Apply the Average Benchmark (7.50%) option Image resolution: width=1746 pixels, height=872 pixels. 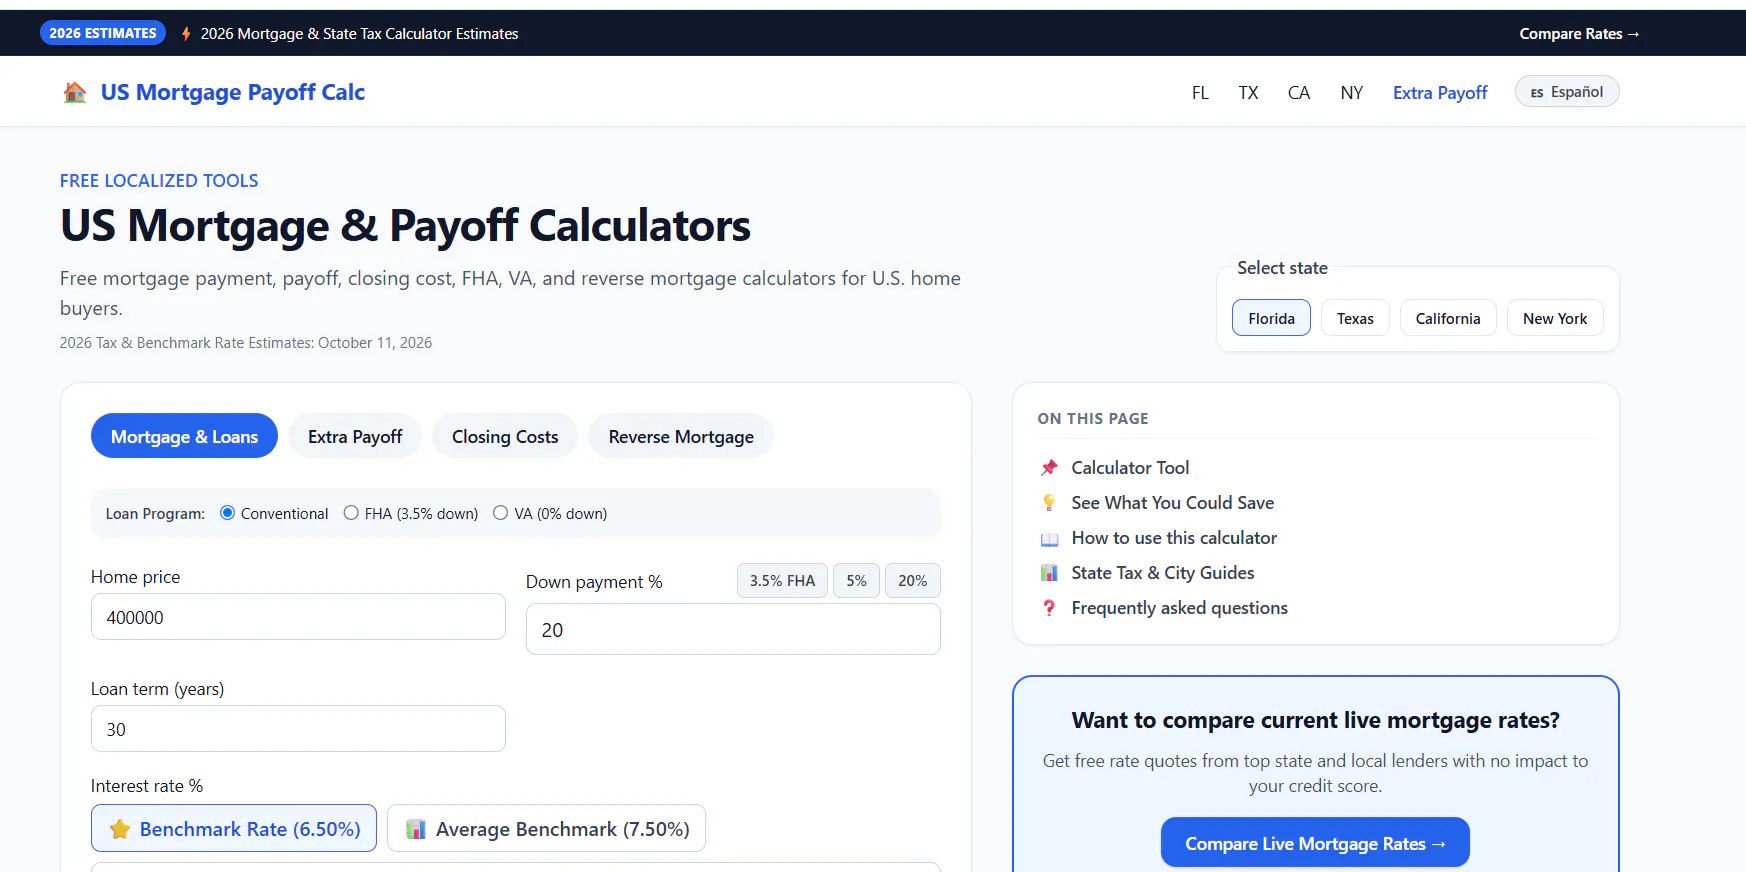click(546, 829)
